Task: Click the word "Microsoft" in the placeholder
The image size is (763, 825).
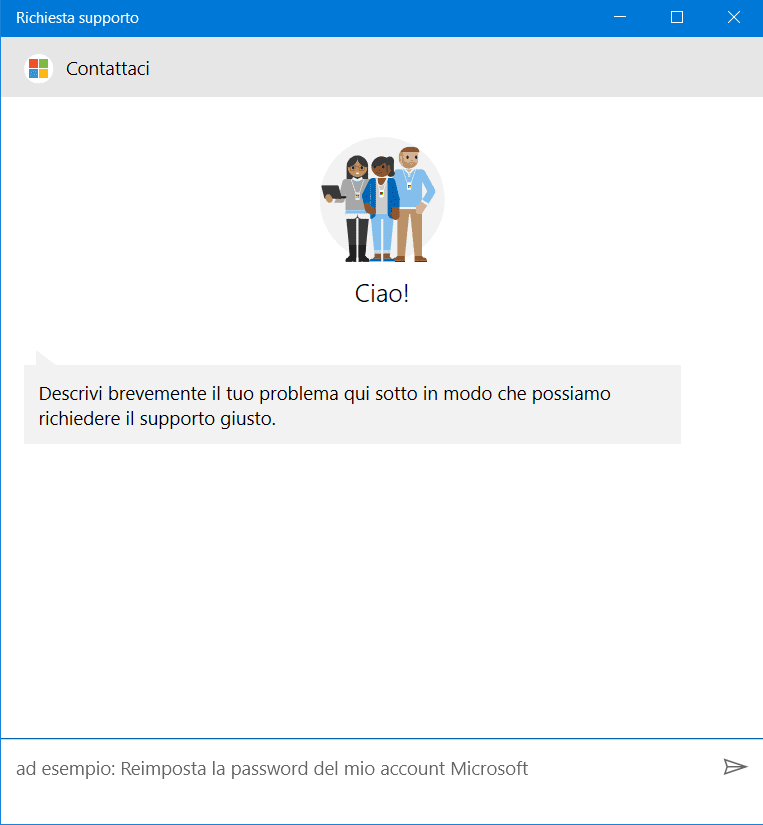Action: click(489, 768)
